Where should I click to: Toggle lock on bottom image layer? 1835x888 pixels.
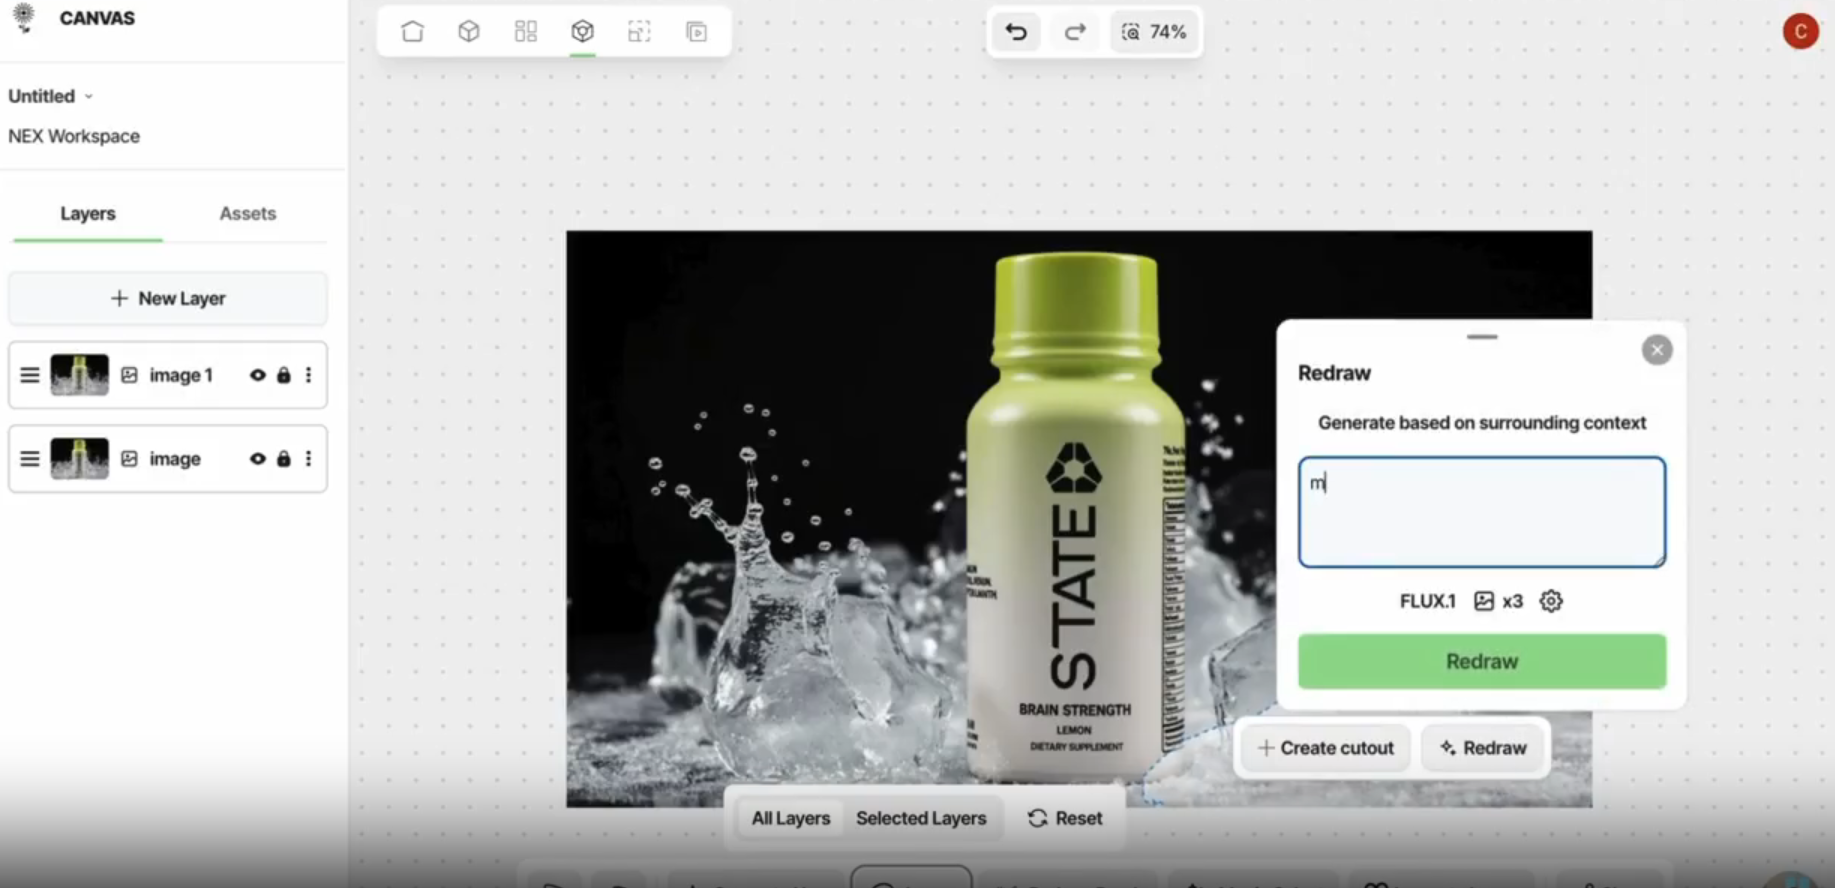(284, 459)
